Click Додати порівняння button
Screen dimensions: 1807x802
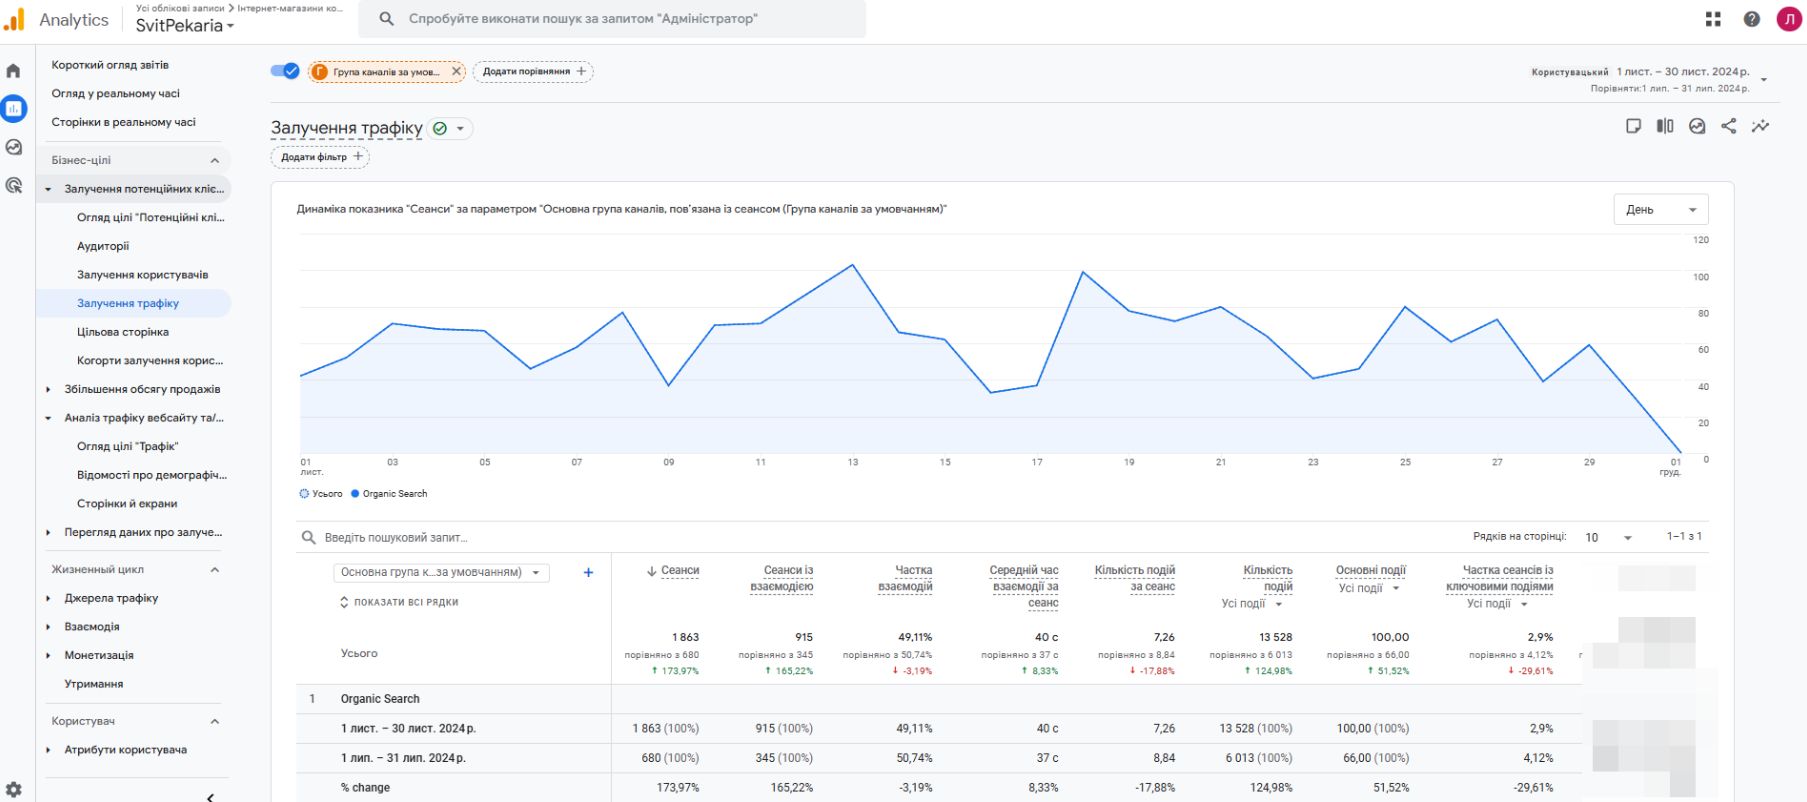(x=532, y=71)
